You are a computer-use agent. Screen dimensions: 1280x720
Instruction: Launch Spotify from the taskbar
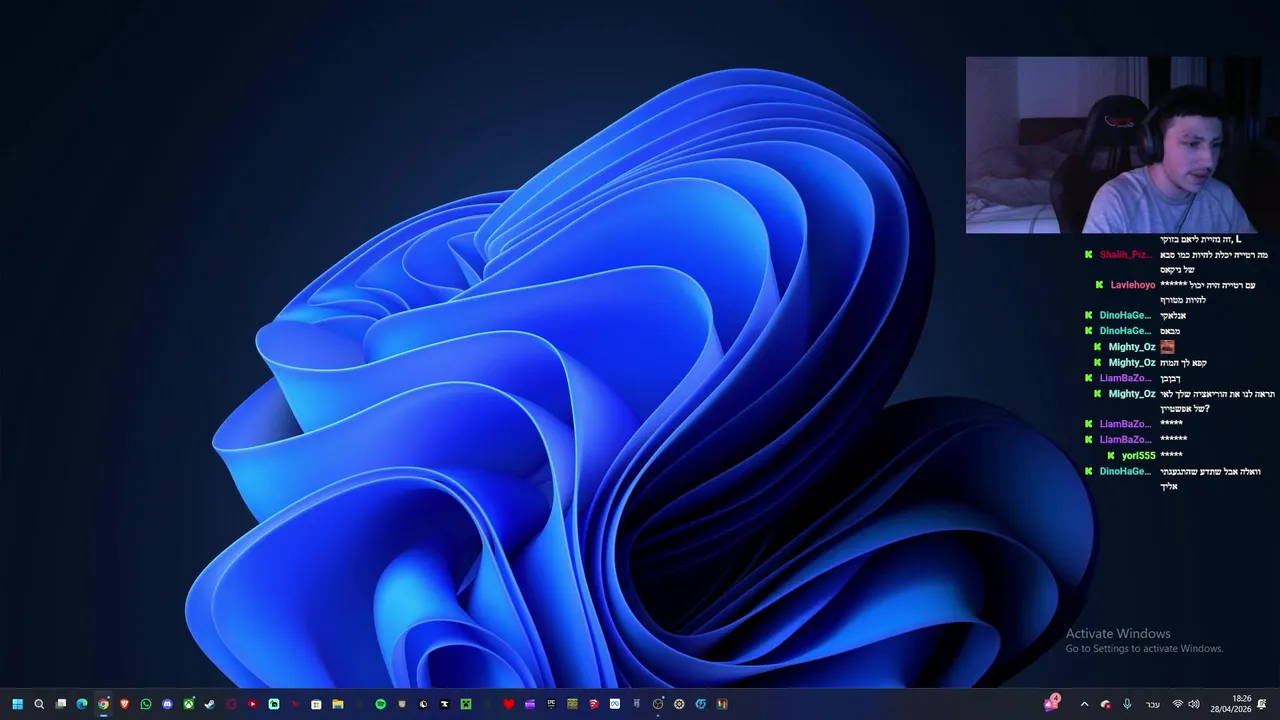380,704
